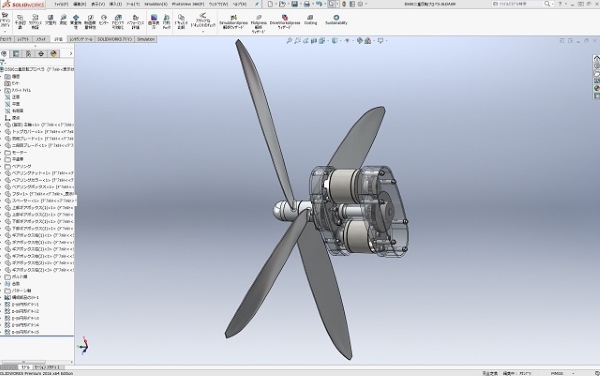Open the dropdown arrow beside the Undo icon
This screenshot has width=600, height=376.
tap(324, 4)
